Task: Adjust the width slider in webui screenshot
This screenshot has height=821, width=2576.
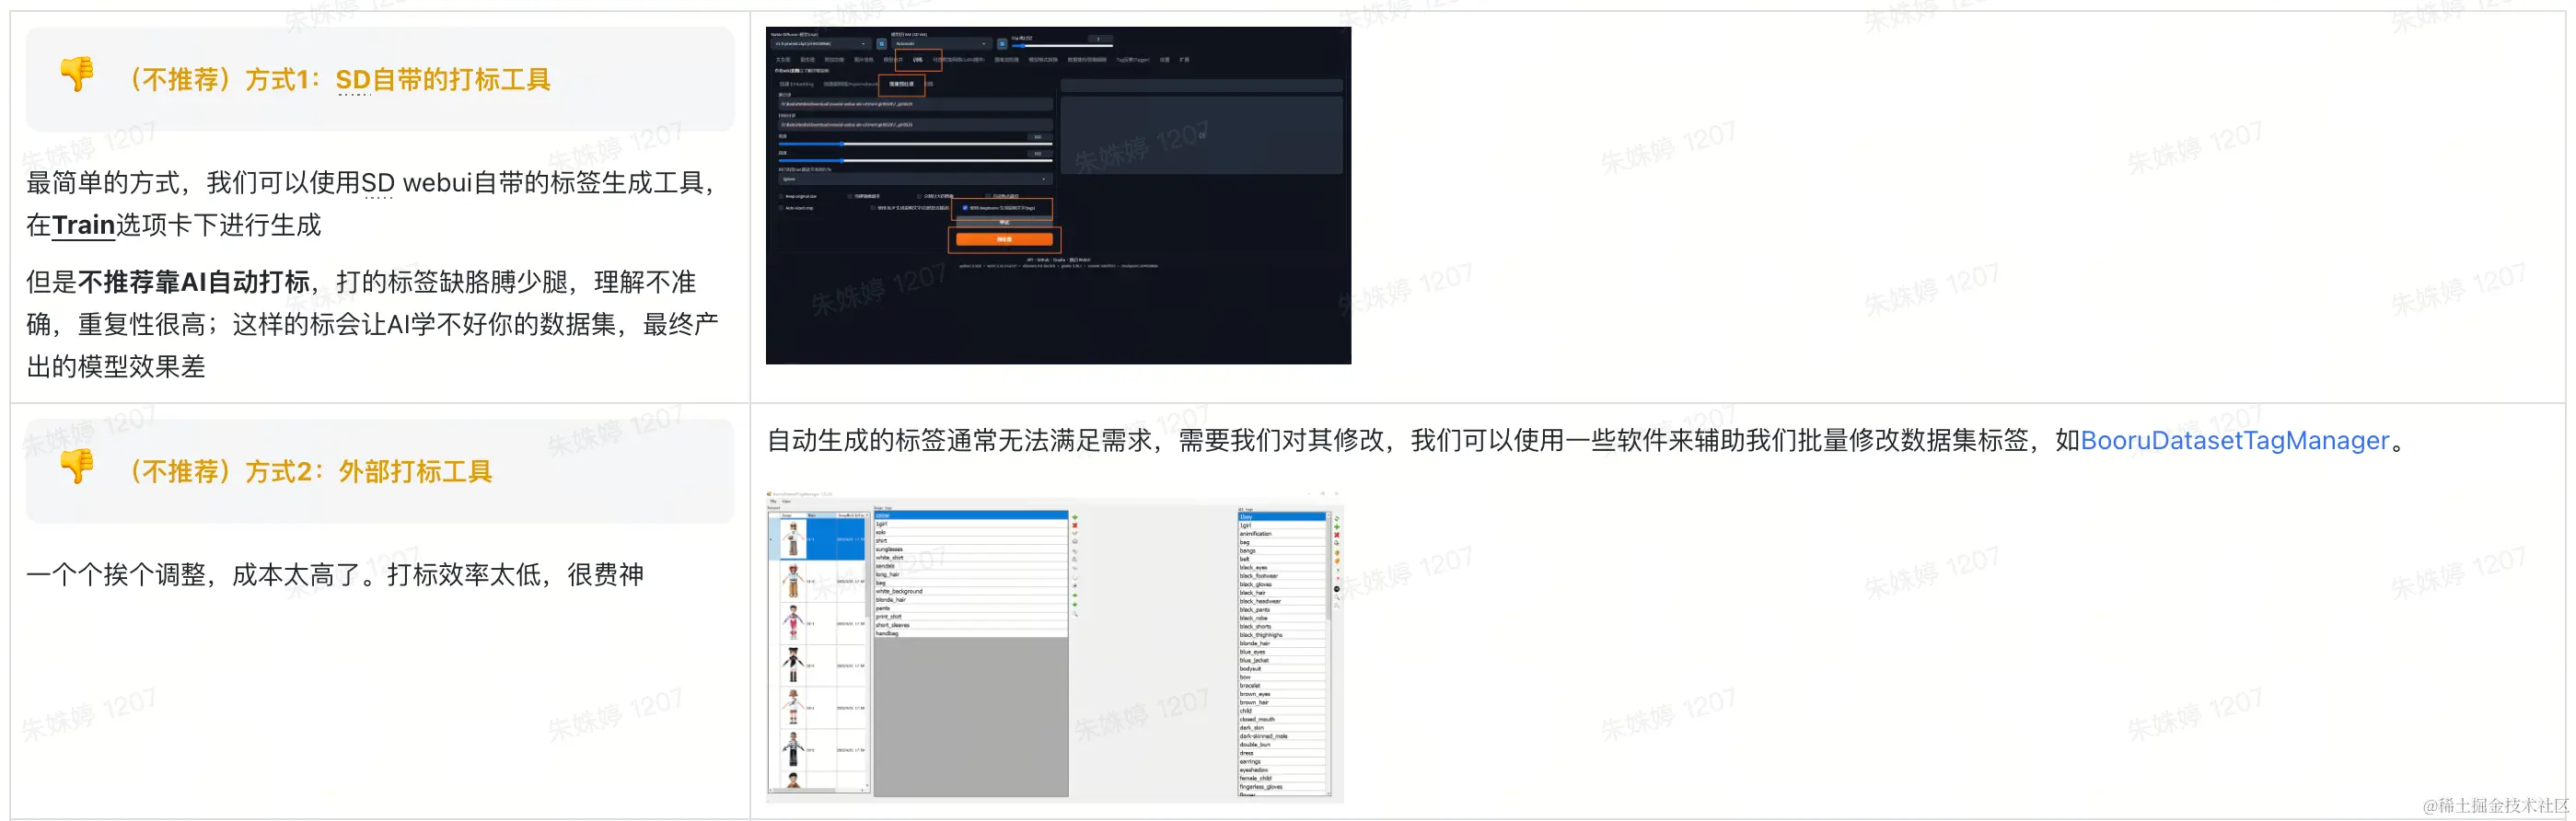Action: 916,144
